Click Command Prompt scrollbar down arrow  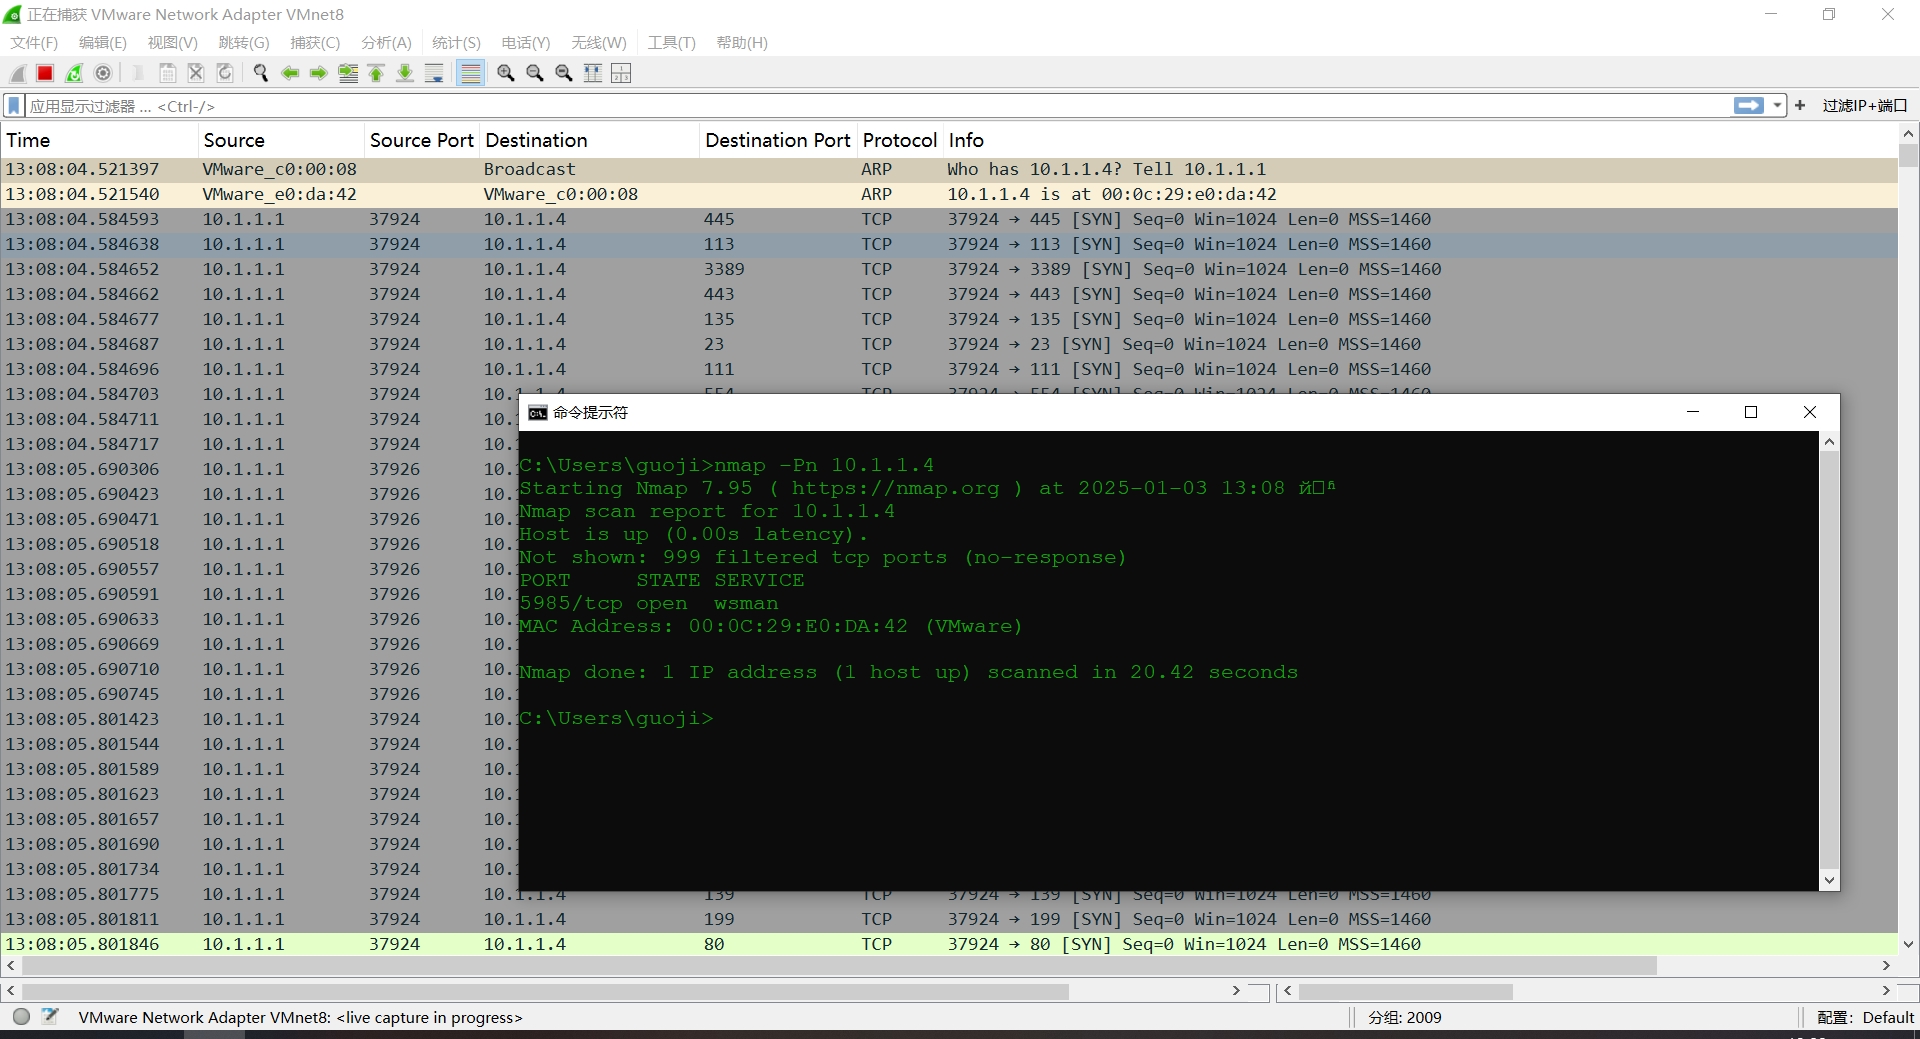pyautogui.click(x=1829, y=881)
